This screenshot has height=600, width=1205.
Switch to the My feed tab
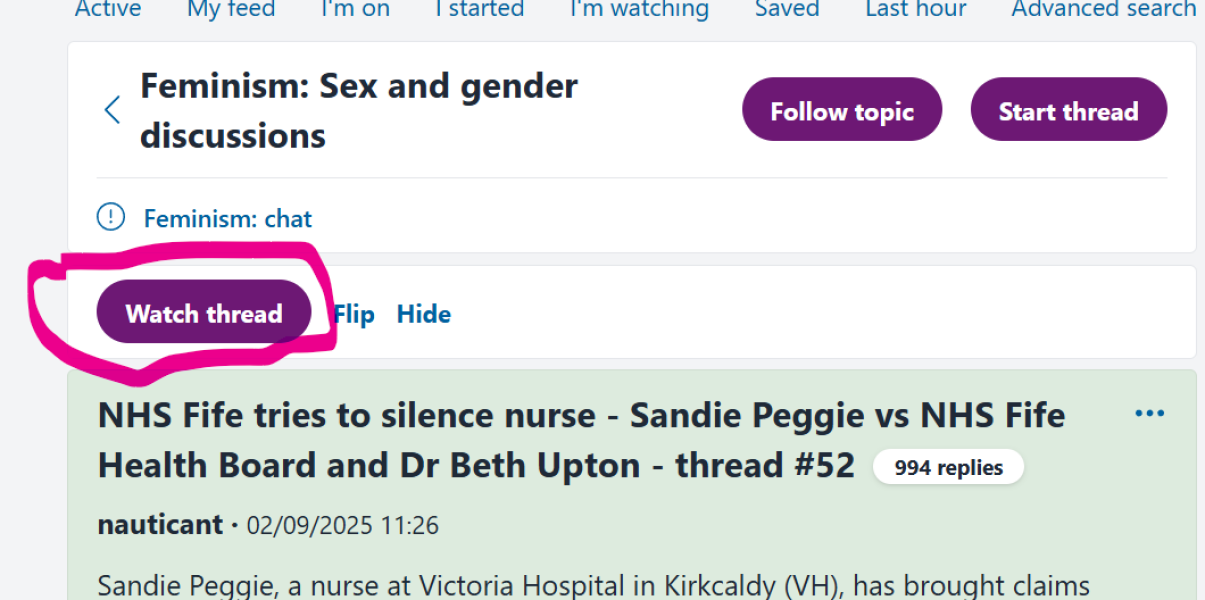tap(230, 10)
